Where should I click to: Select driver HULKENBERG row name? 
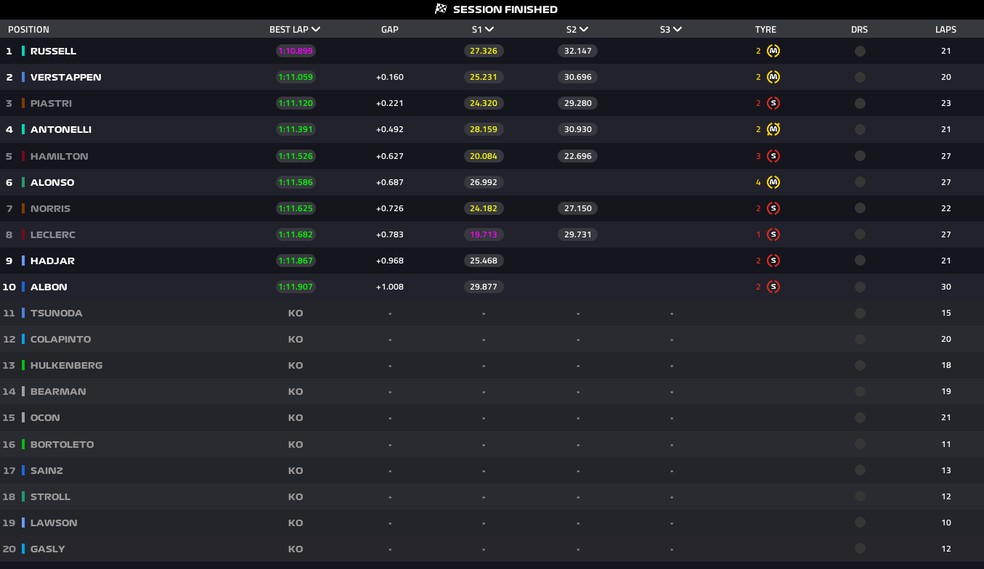pos(66,365)
